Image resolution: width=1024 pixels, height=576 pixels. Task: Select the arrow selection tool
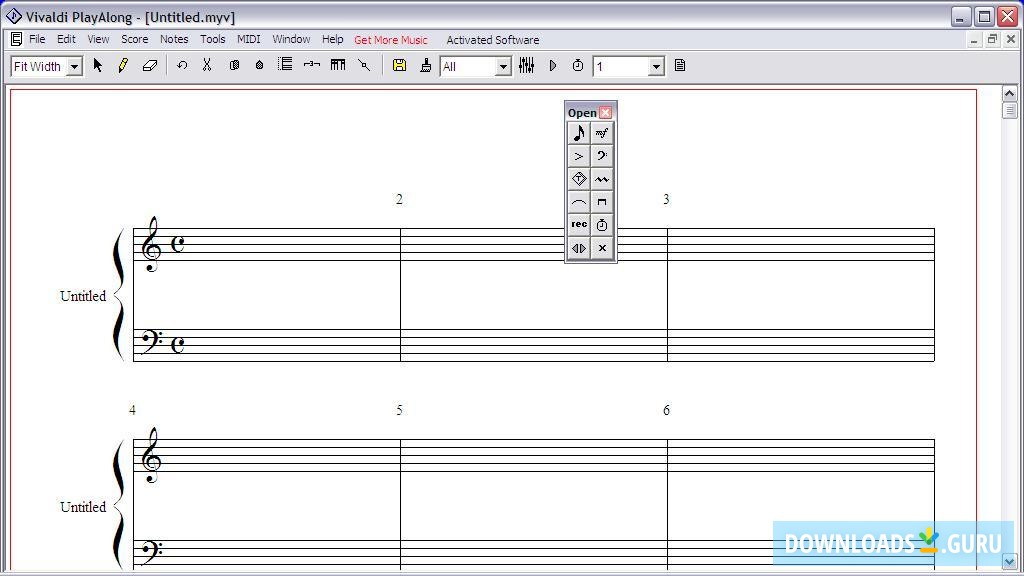(97, 66)
